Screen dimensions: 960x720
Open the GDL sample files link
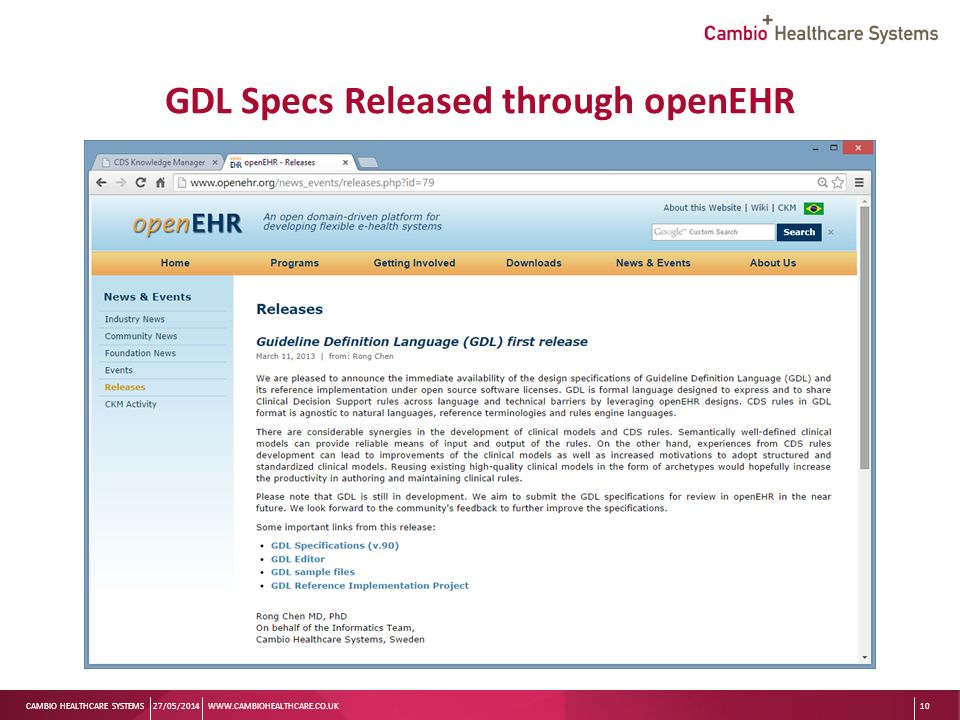click(313, 572)
